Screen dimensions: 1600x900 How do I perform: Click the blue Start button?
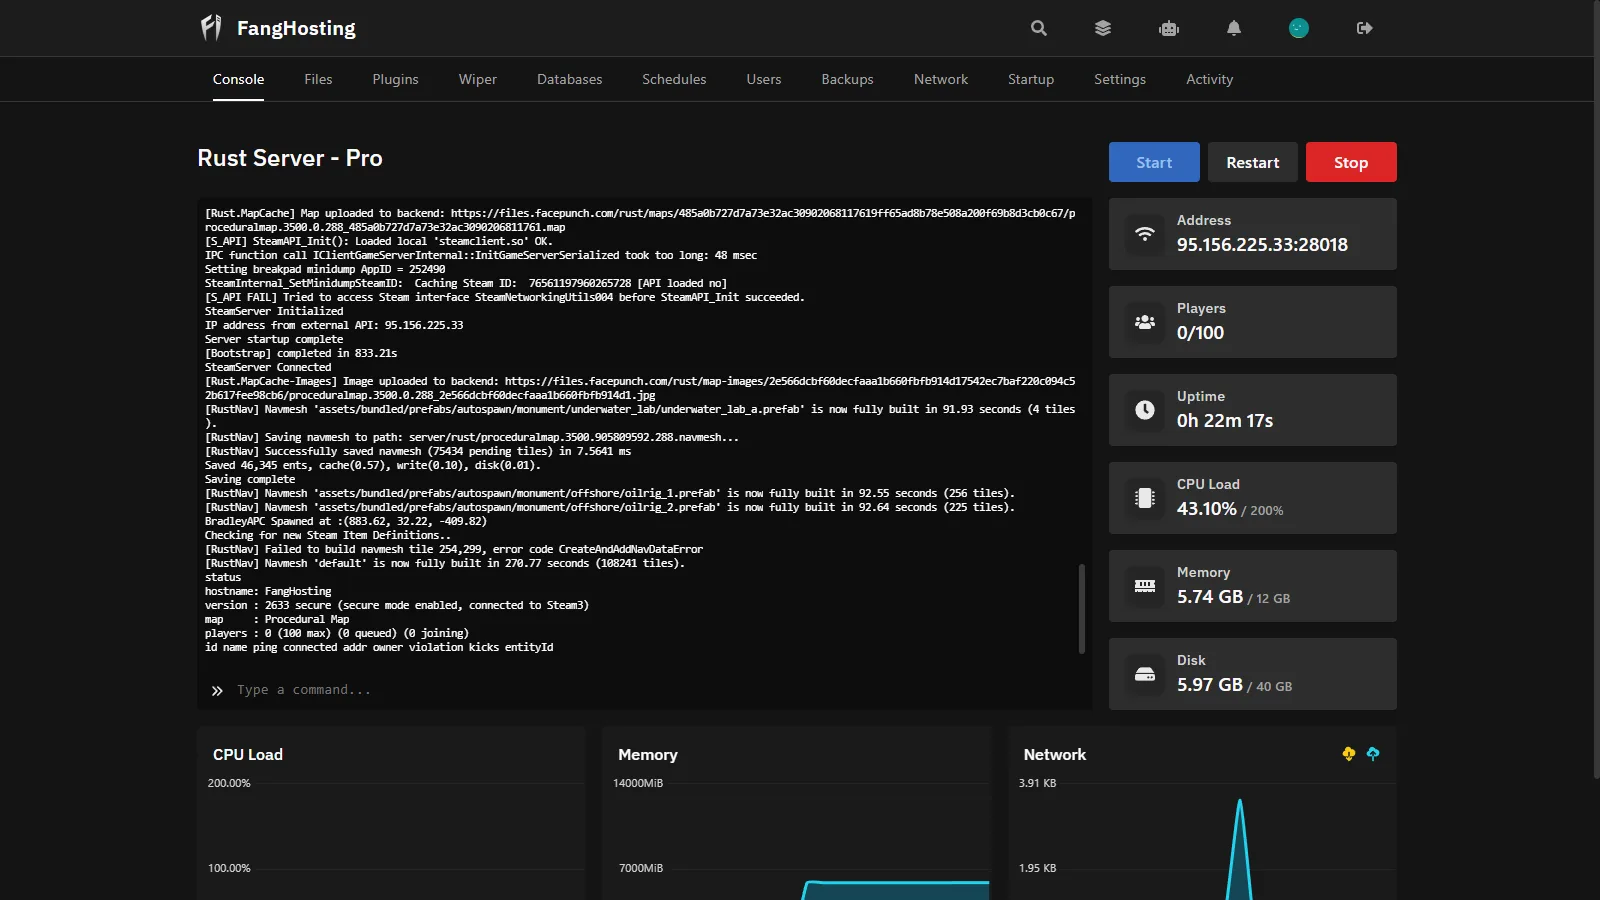[x=1154, y=162]
